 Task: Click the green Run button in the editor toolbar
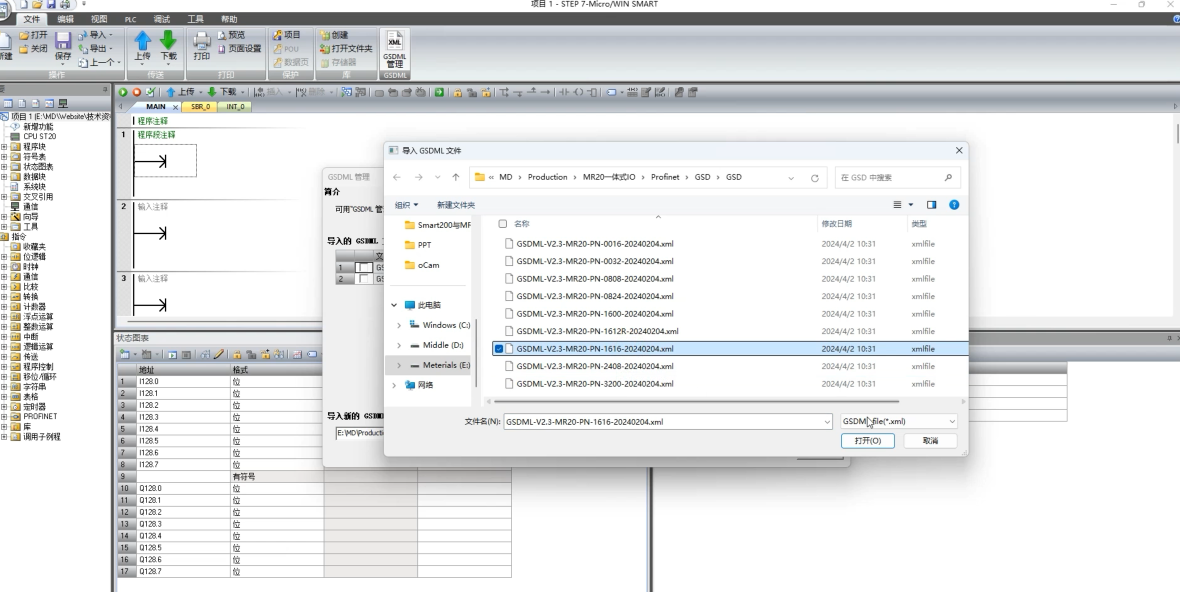tap(123, 92)
